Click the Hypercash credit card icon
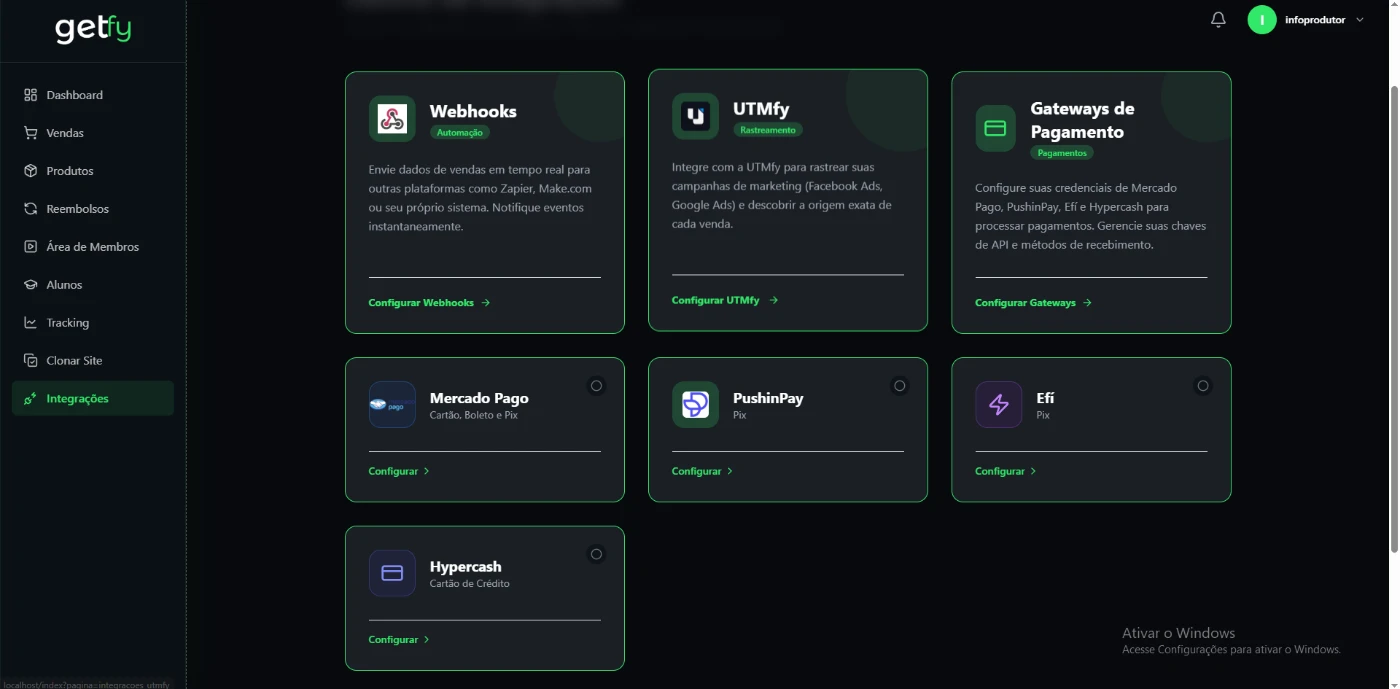This screenshot has width=1400, height=689. pyautogui.click(x=392, y=574)
